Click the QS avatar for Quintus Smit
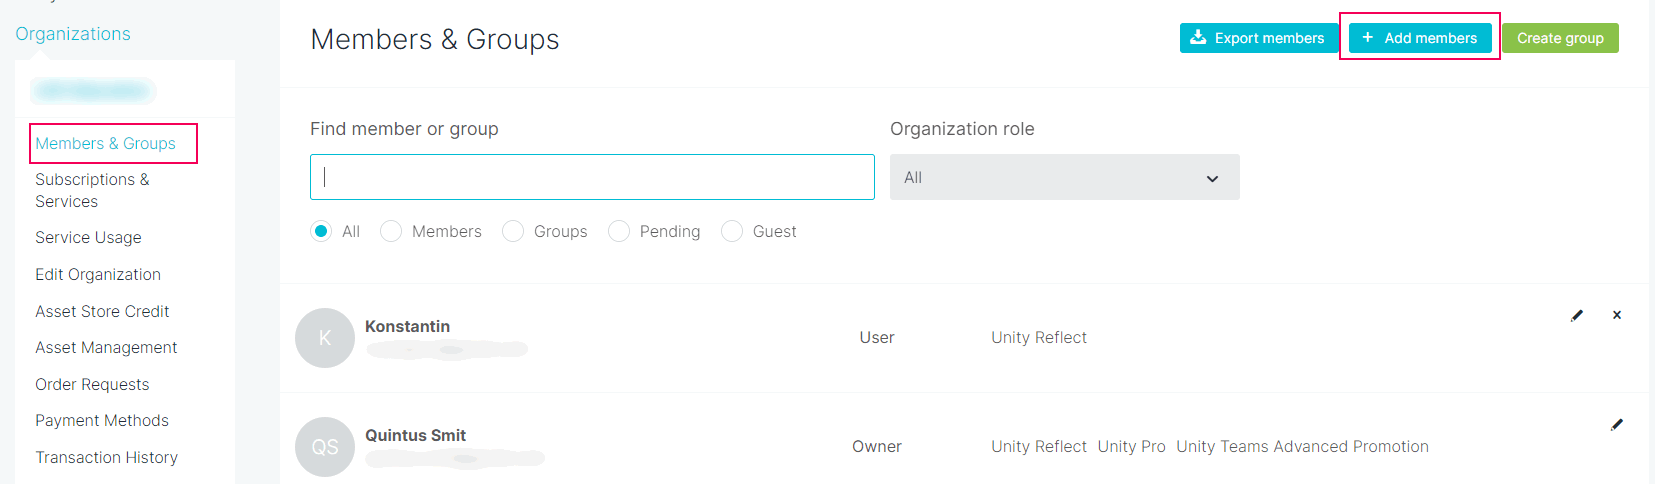 [325, 447]
